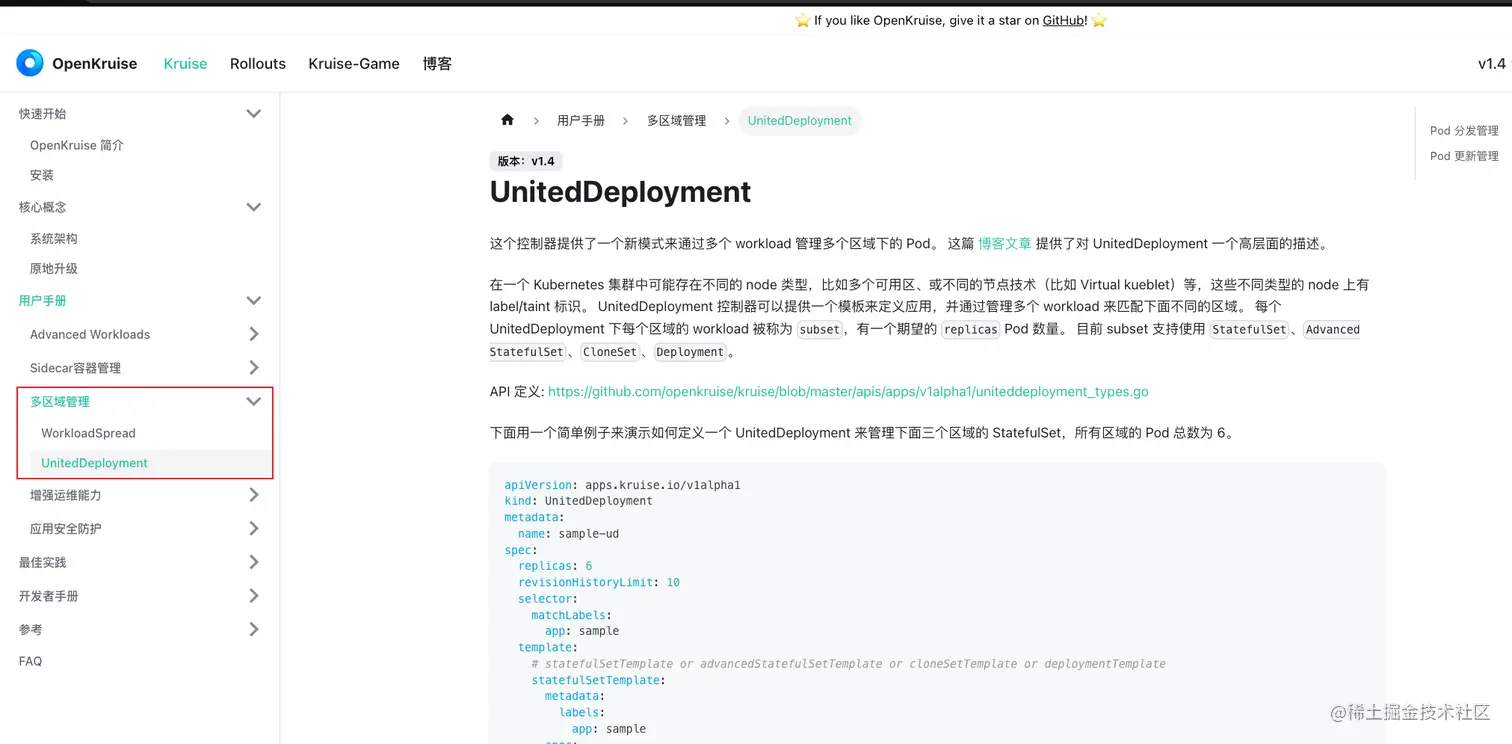
Task: Expand the 应用安全防护 chevron
Action: click(254, 528)
